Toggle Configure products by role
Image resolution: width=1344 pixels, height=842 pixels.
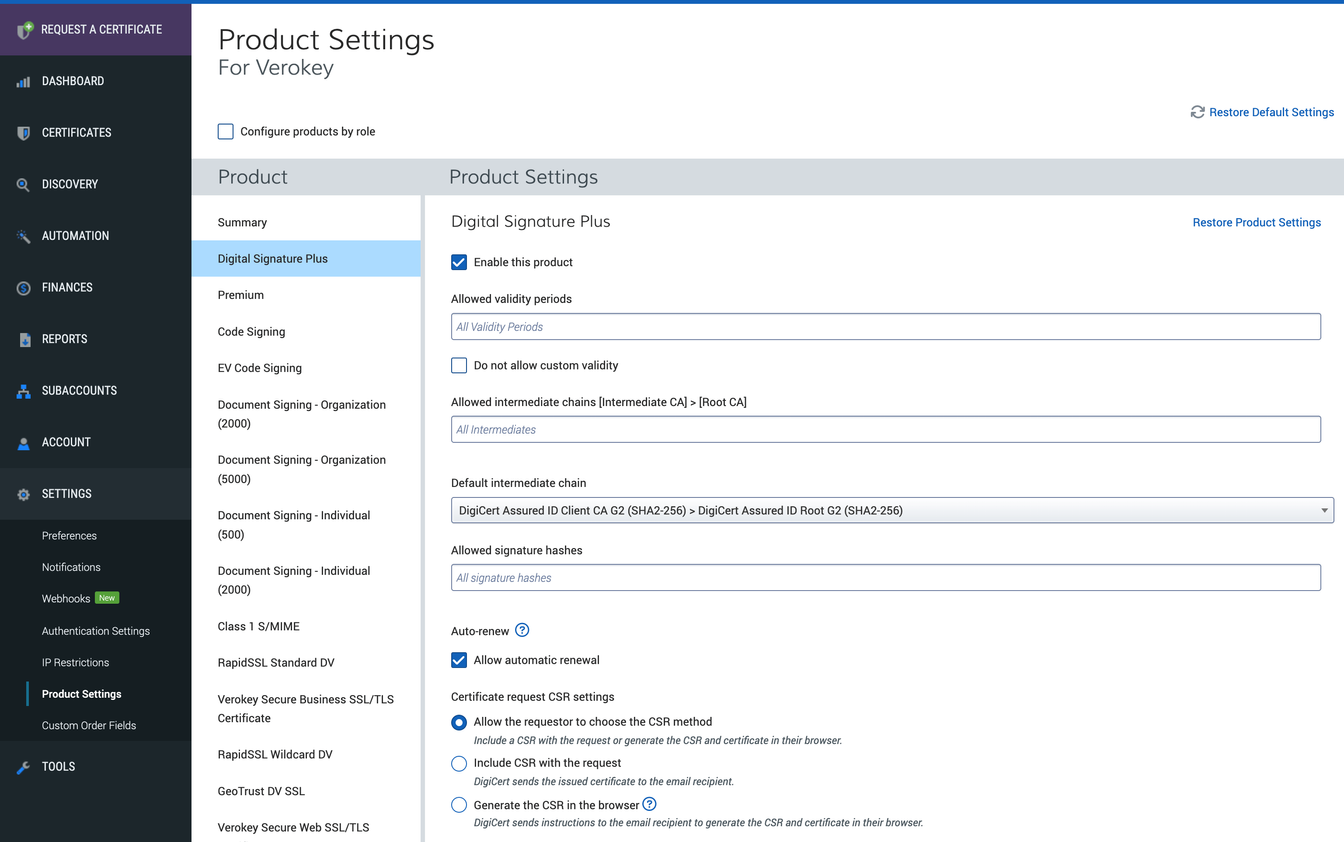(x=225, y=131)
